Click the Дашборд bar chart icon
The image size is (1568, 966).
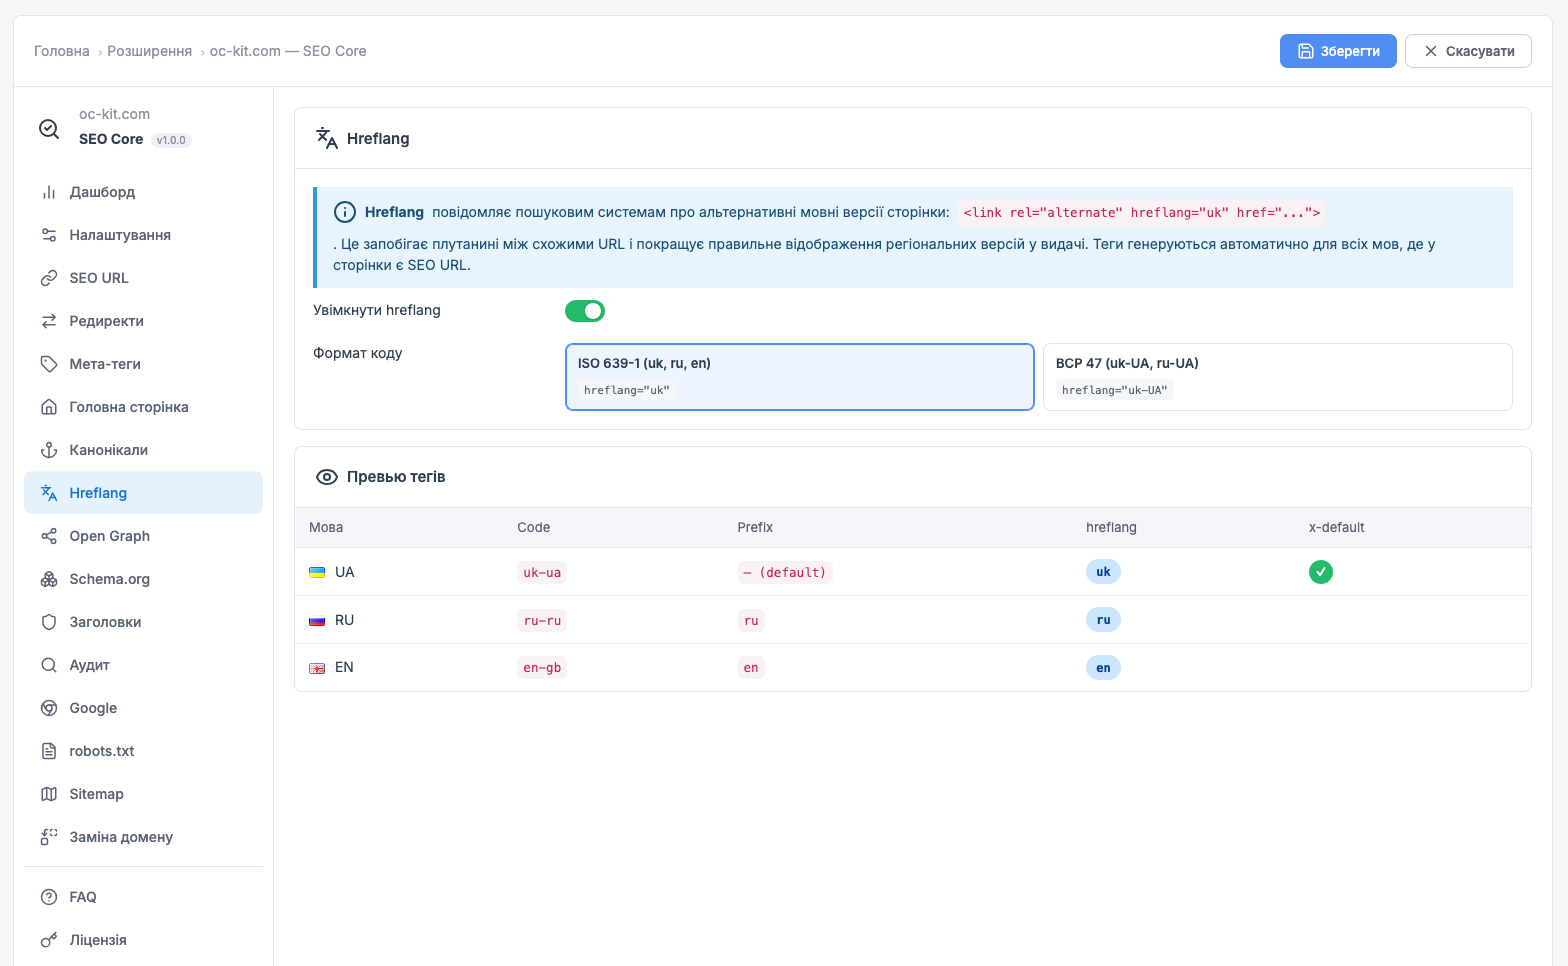49,192
